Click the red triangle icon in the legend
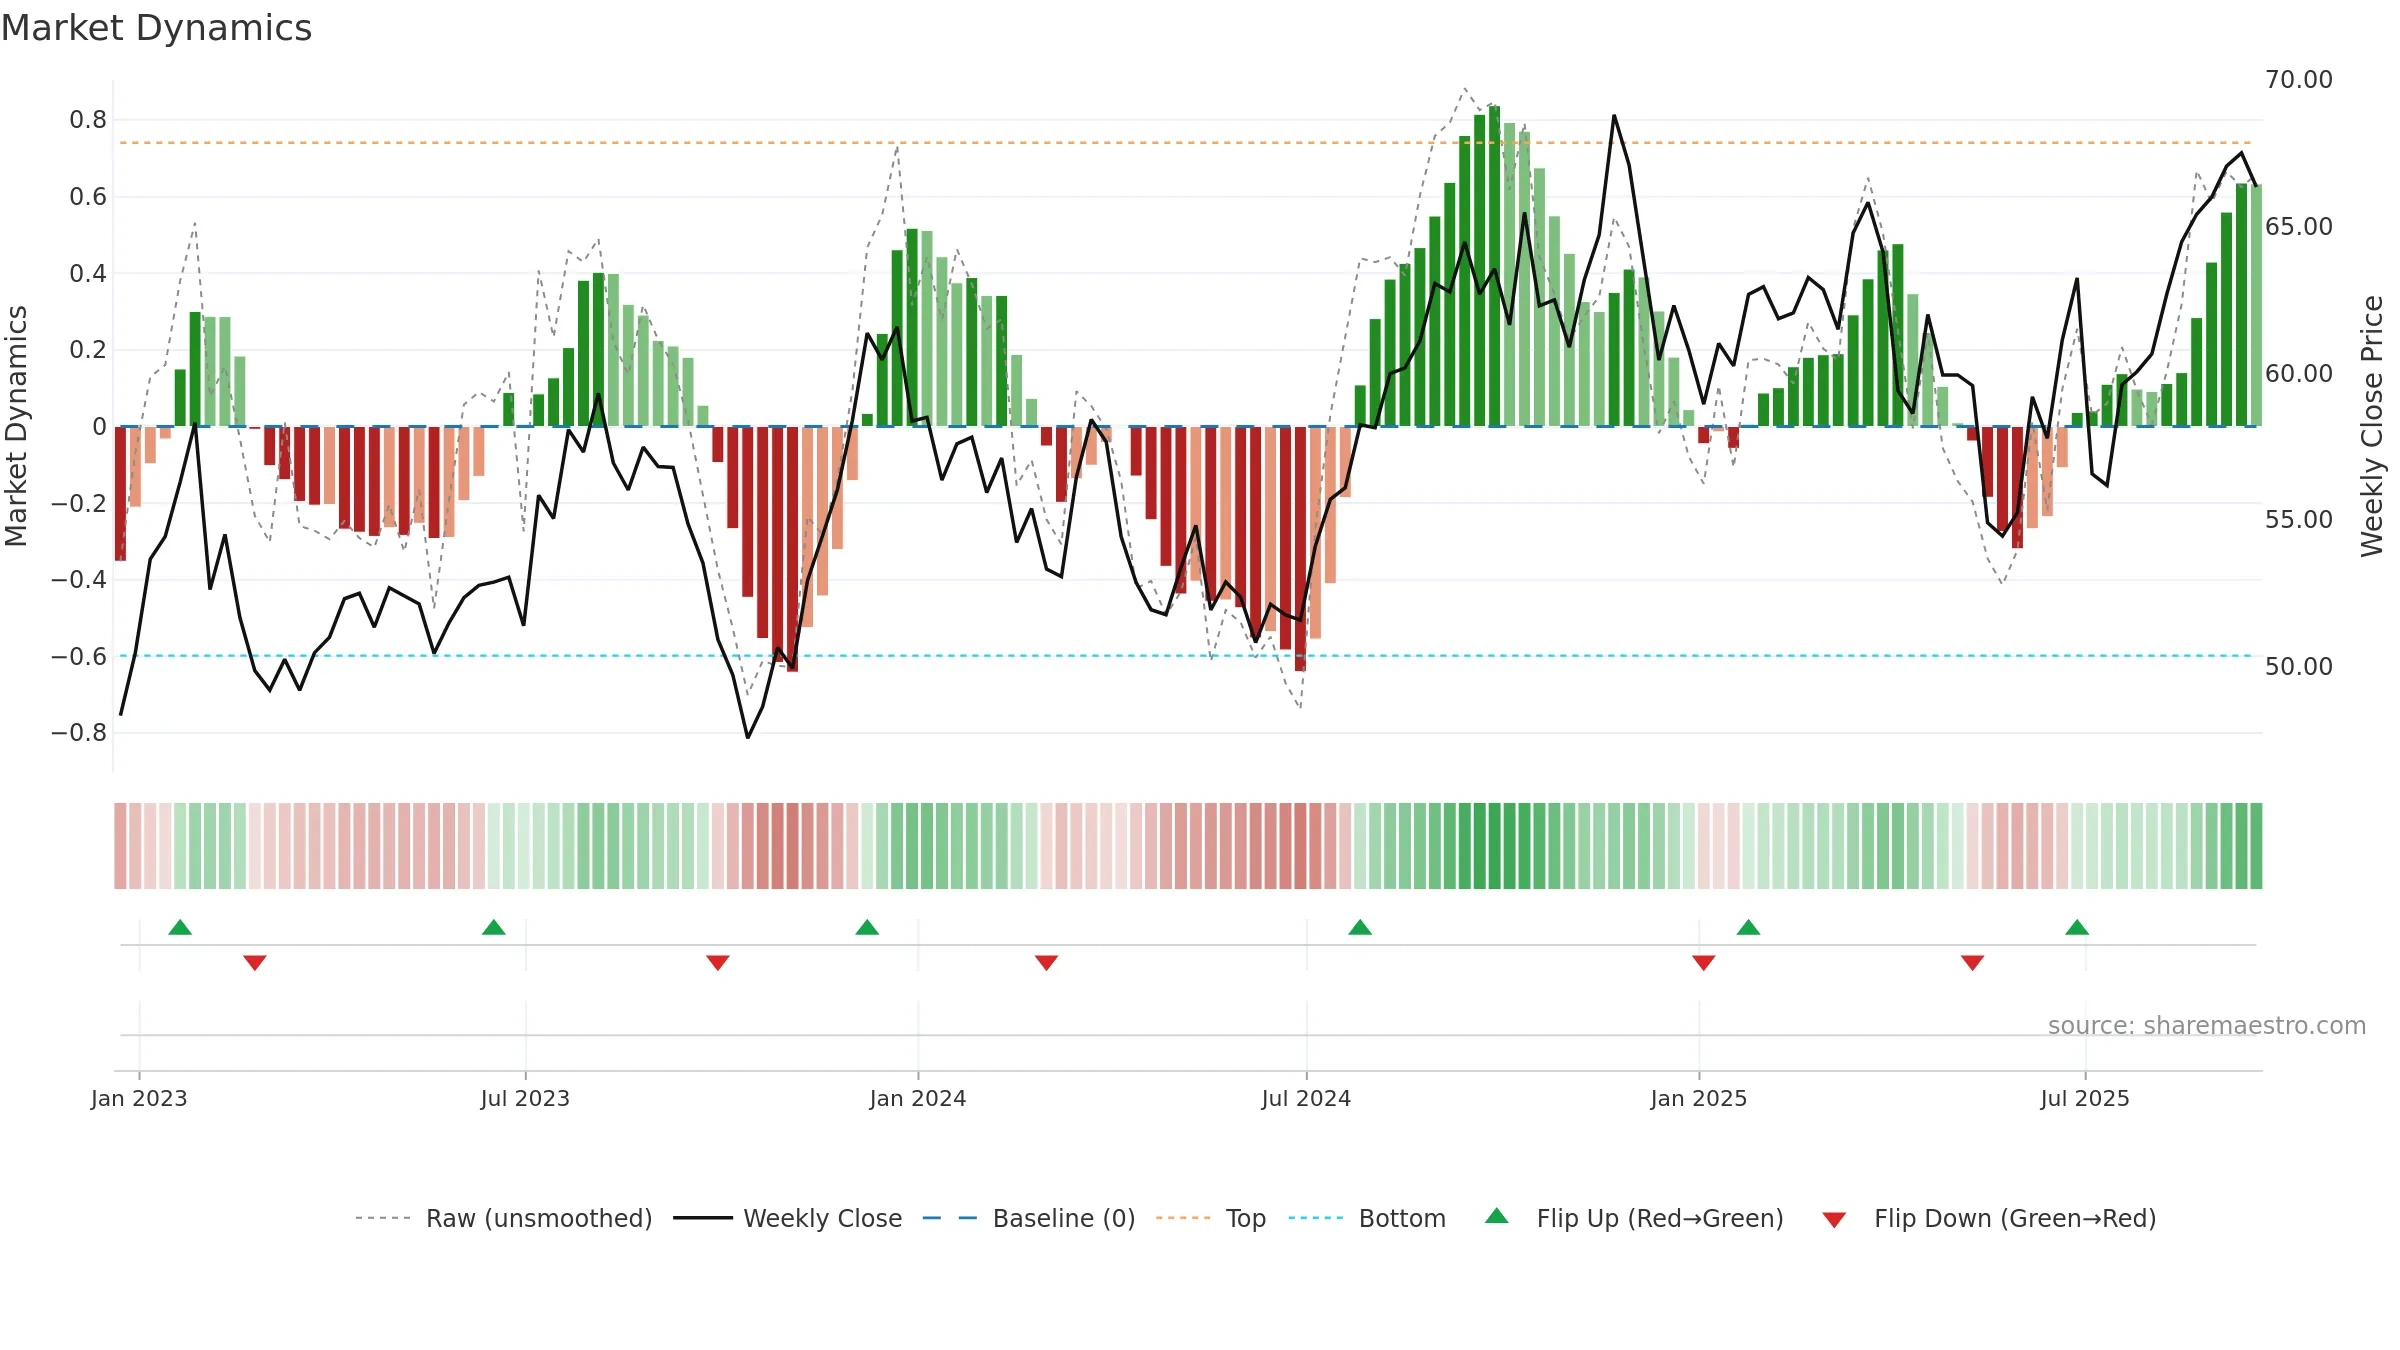 [x=1834, y=1220]
